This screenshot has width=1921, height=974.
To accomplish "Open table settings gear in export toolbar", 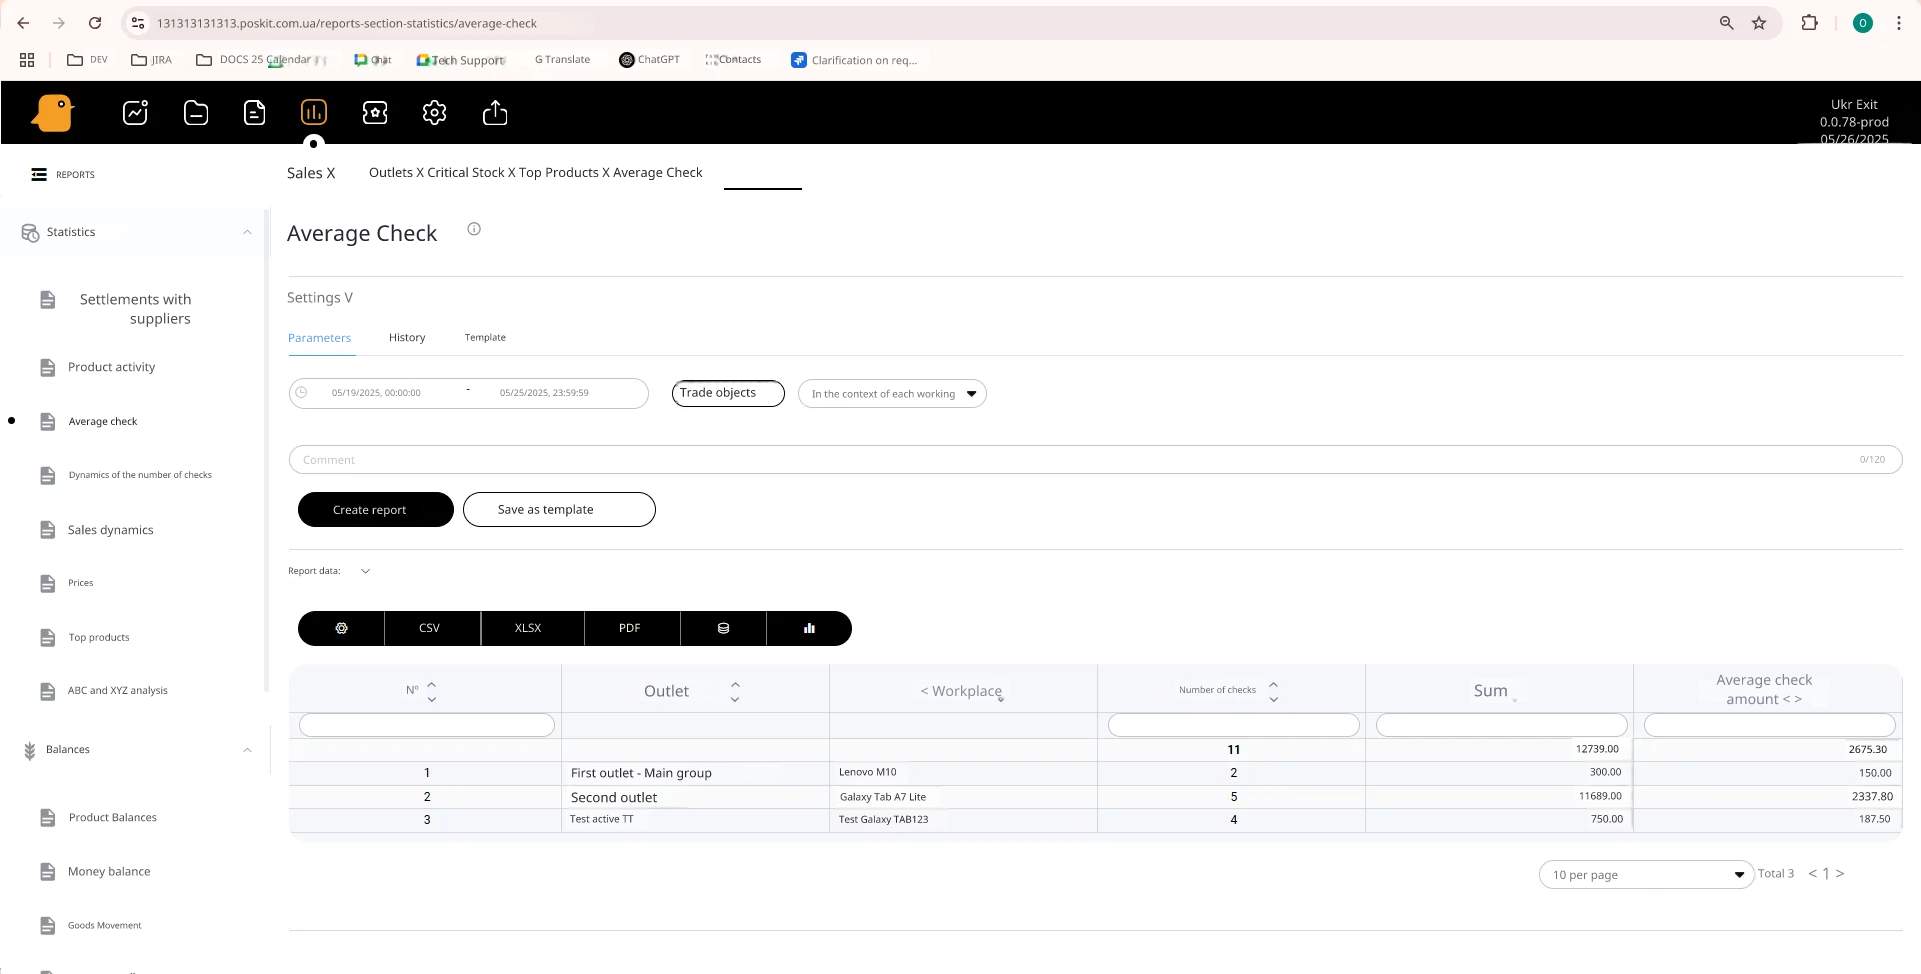I will pos(341,628).
